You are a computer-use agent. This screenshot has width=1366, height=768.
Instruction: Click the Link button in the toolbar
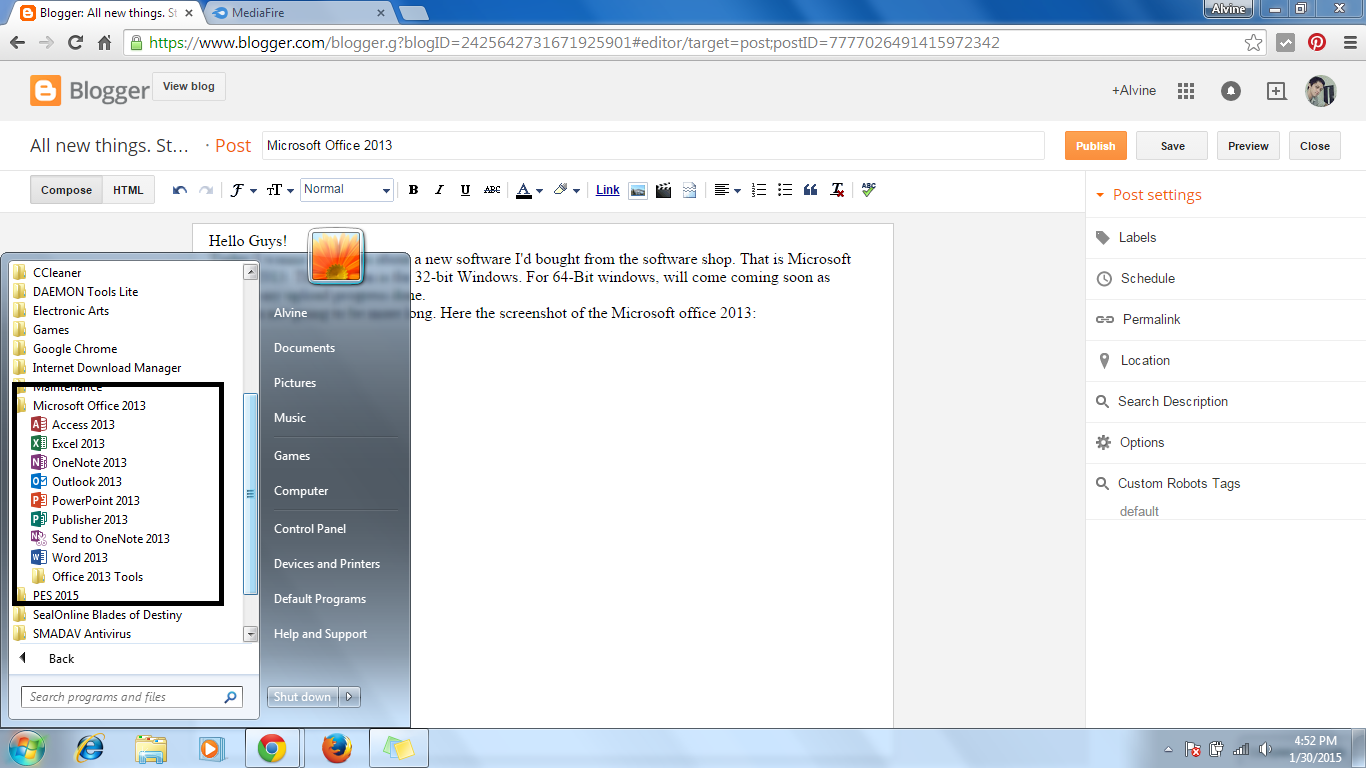(x=608, y=190)
